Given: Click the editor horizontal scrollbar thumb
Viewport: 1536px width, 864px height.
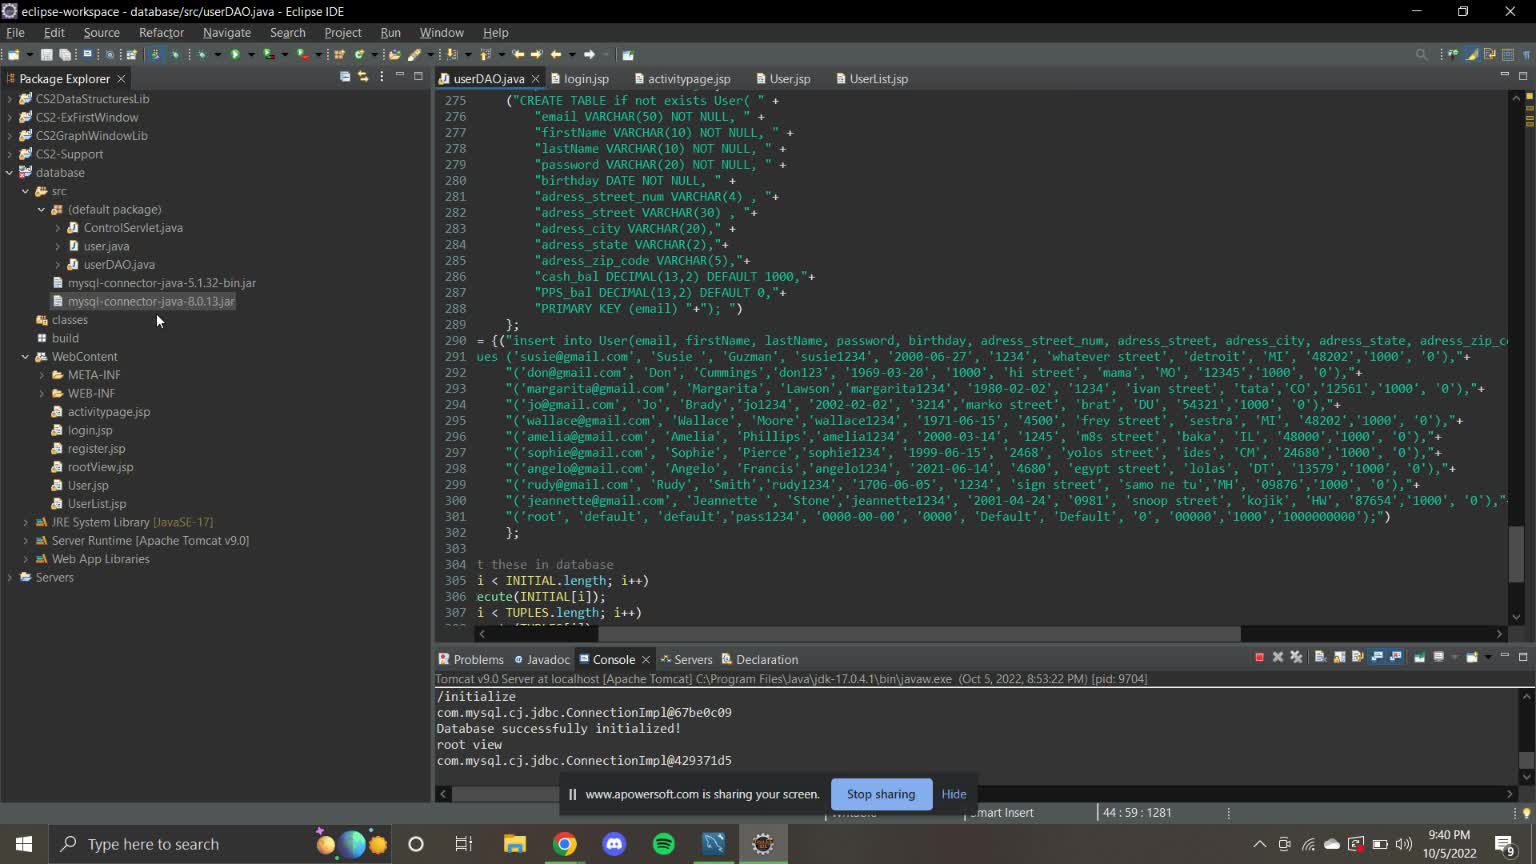Looking at the screenshot, I should (x=918, y=634).
